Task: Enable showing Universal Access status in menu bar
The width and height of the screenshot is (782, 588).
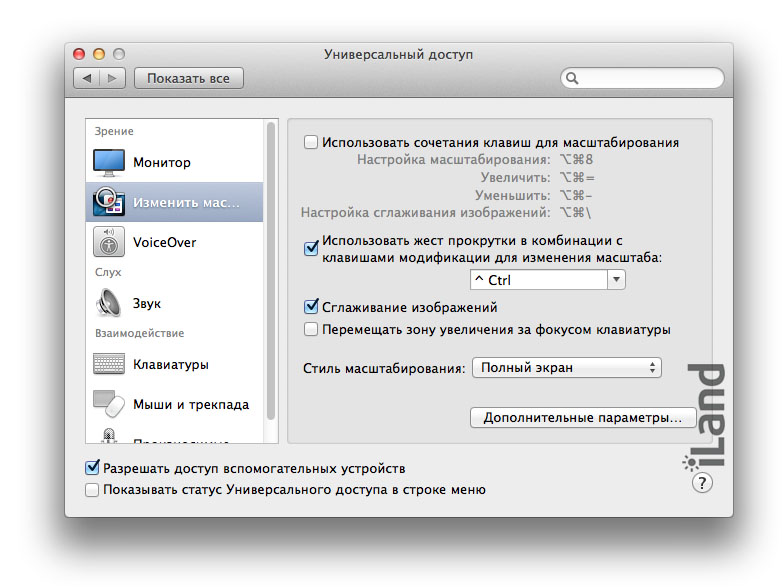Action: 93,490
